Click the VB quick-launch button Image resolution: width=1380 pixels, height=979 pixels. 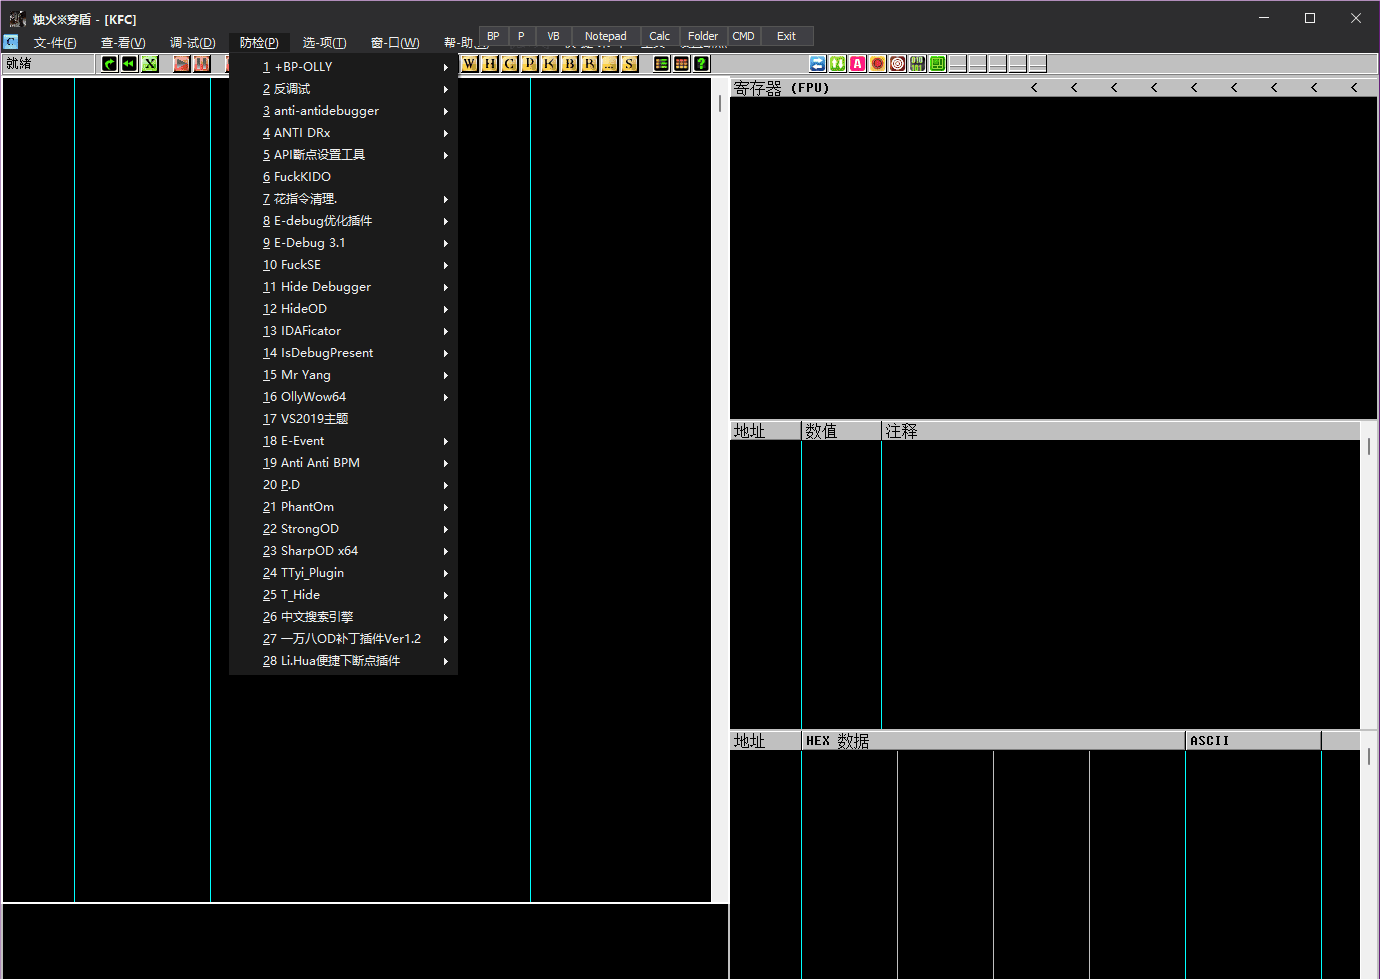[x=553, y=36]
